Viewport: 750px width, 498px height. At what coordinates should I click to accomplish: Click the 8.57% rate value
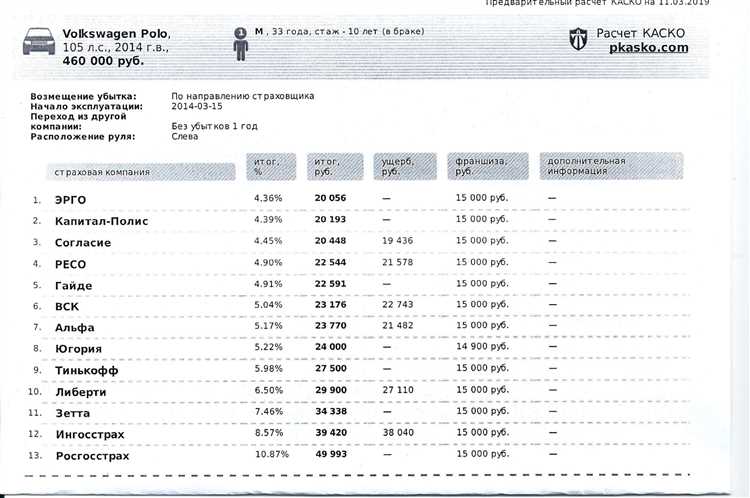269,433
